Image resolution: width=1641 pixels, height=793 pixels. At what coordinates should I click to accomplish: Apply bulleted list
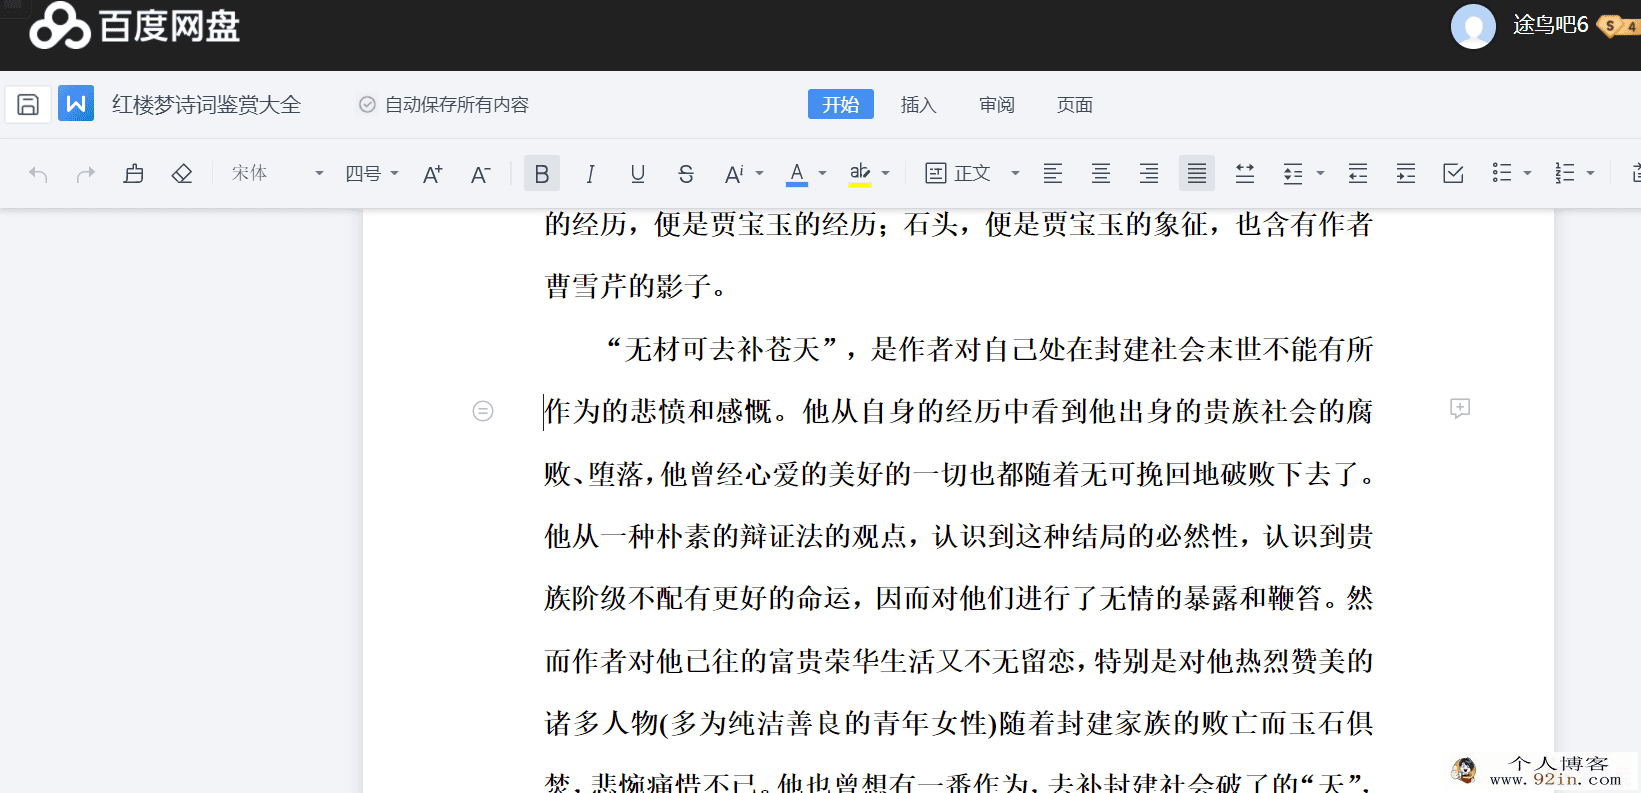point(1502,174)
